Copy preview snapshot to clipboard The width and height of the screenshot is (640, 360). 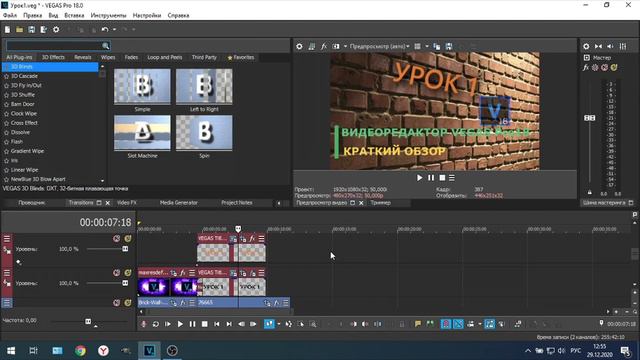437,47
